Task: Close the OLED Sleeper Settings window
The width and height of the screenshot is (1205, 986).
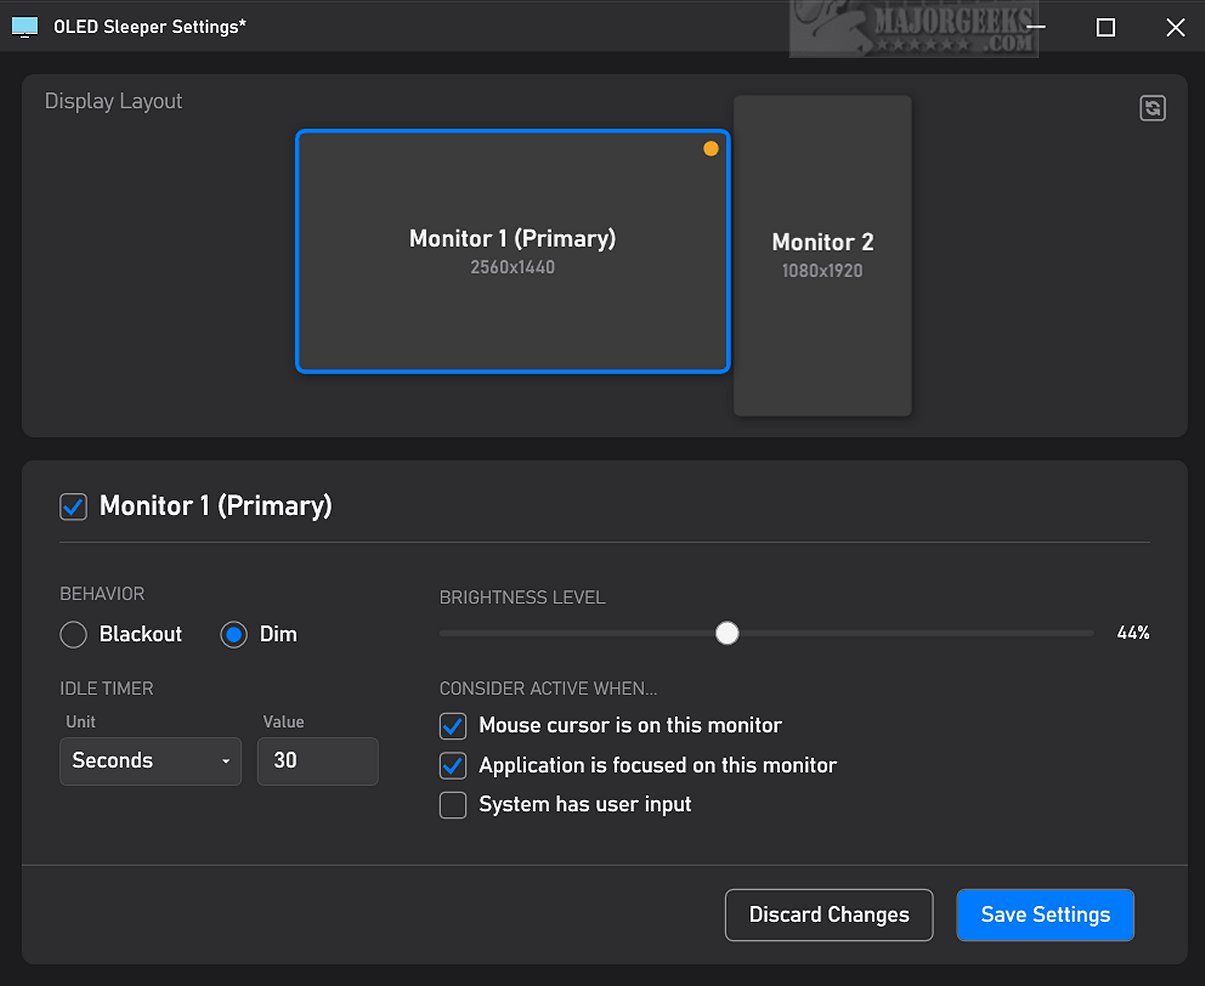Action: pyautogui.click(x=1176, y=27)
